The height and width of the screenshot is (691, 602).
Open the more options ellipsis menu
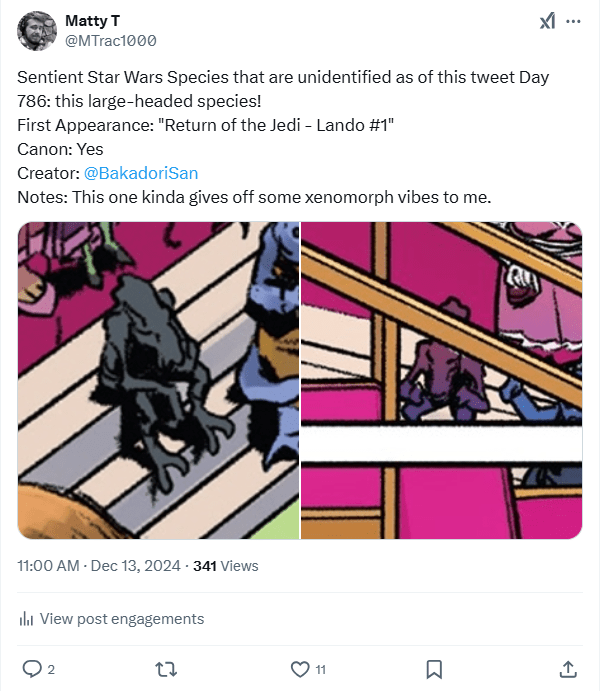pyautogui.click(x=573, y=21)
